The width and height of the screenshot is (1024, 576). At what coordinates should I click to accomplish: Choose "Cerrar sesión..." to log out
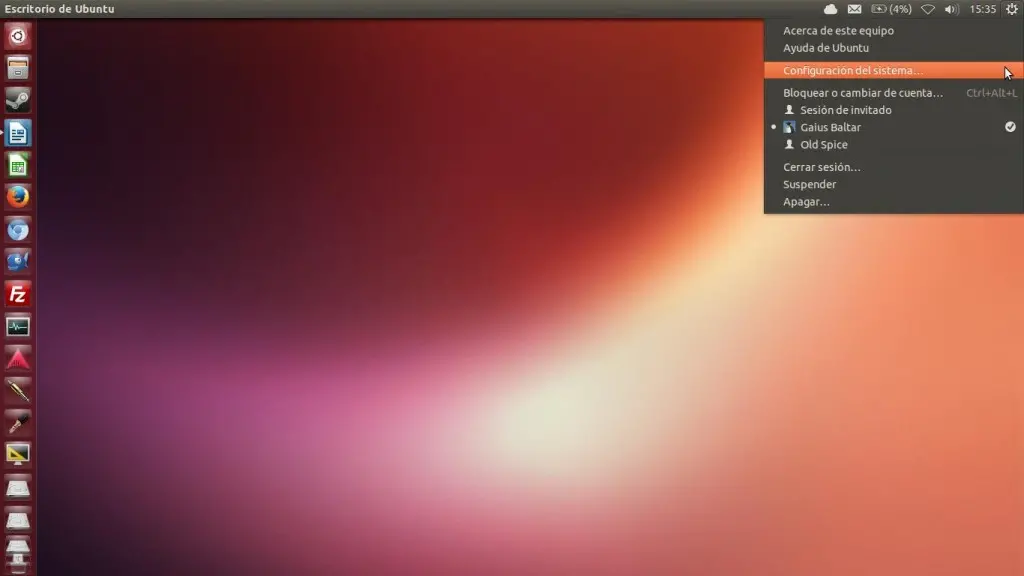click(x=893, y=167)
